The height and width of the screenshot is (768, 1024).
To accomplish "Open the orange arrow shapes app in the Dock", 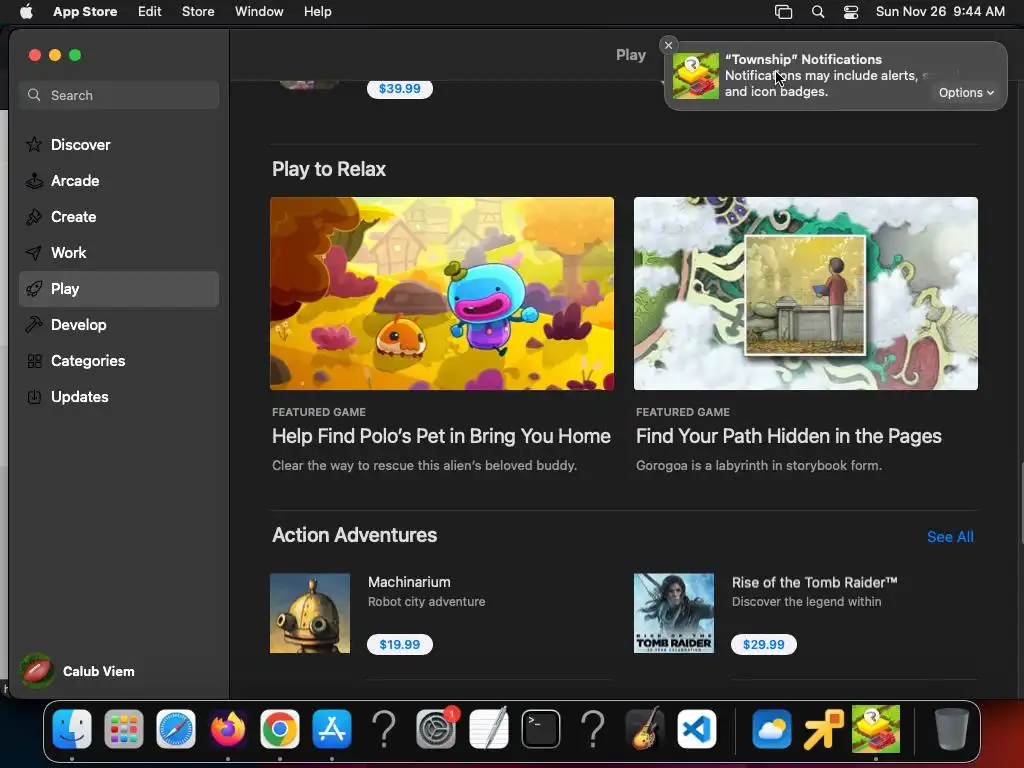I will 824,729.
